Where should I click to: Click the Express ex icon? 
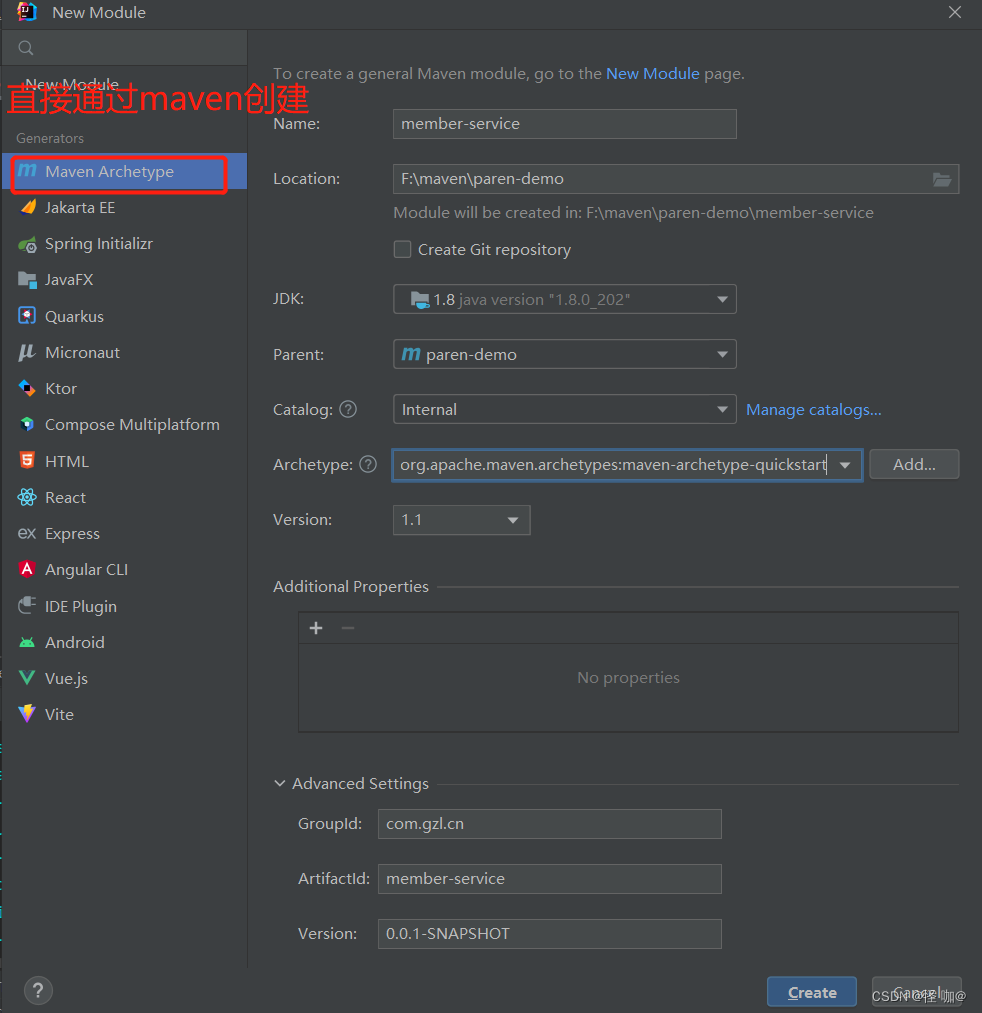tap(27, 533)
